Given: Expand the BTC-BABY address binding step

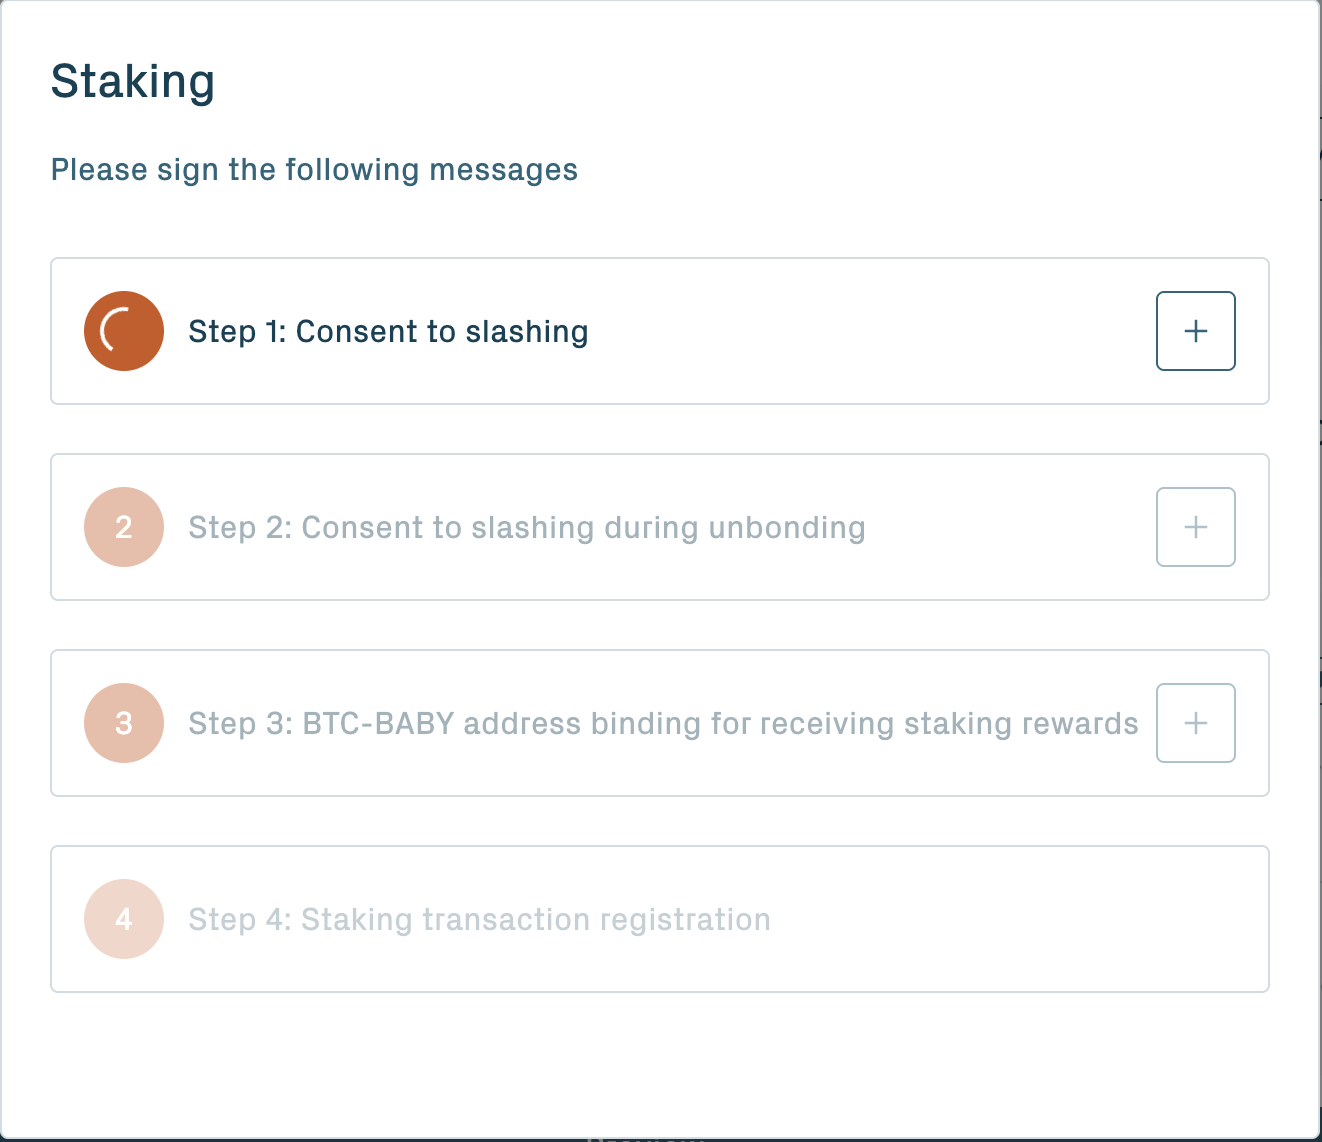Looking at the screenshot, I should tap(1195, 723).
